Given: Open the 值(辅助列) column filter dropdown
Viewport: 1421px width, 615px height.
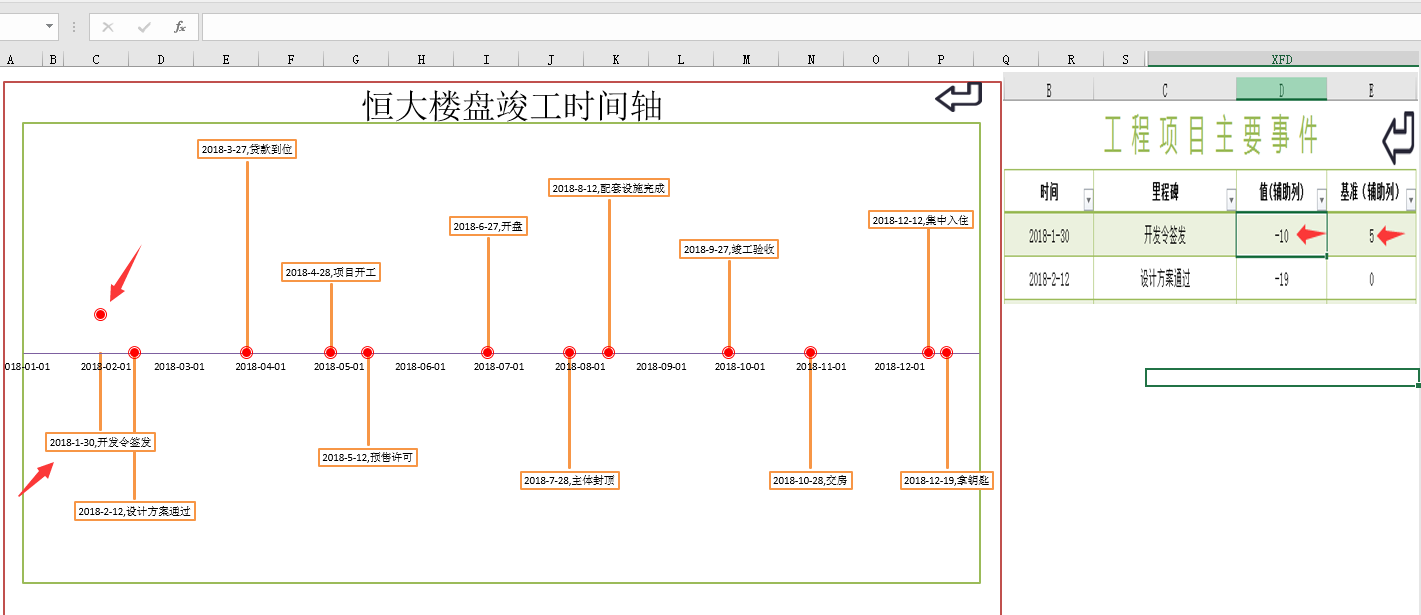Looking at the screenshot, I should (1321, 199).
